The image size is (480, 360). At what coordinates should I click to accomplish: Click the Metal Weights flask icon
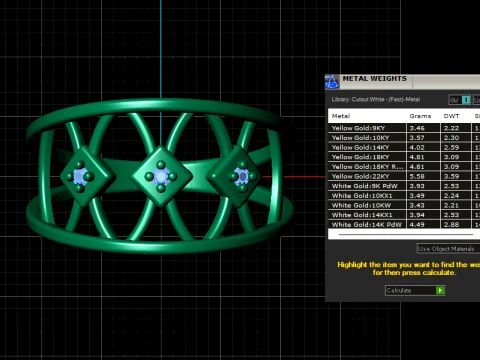(332, 82)
